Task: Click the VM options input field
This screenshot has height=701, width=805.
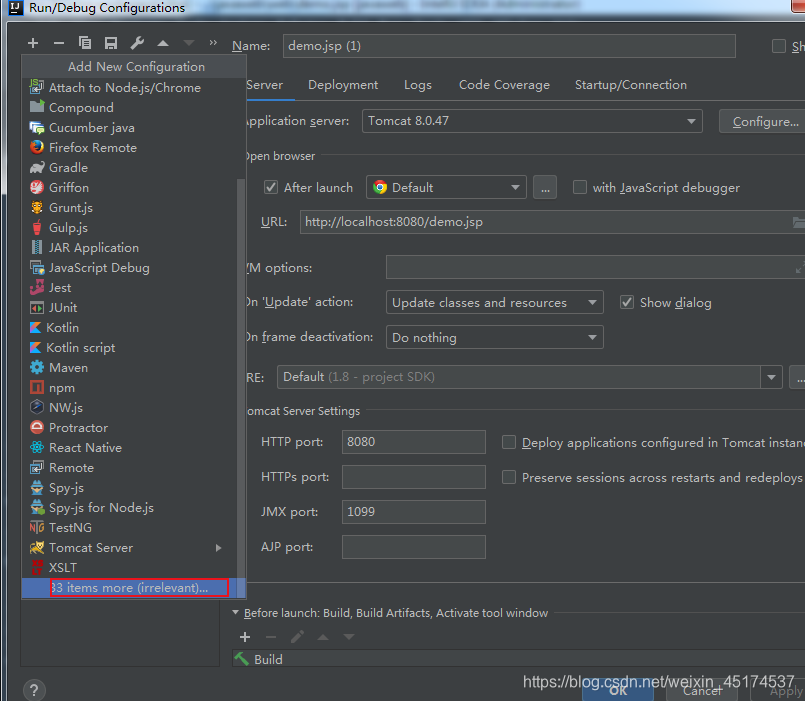Action: [595, 268]
